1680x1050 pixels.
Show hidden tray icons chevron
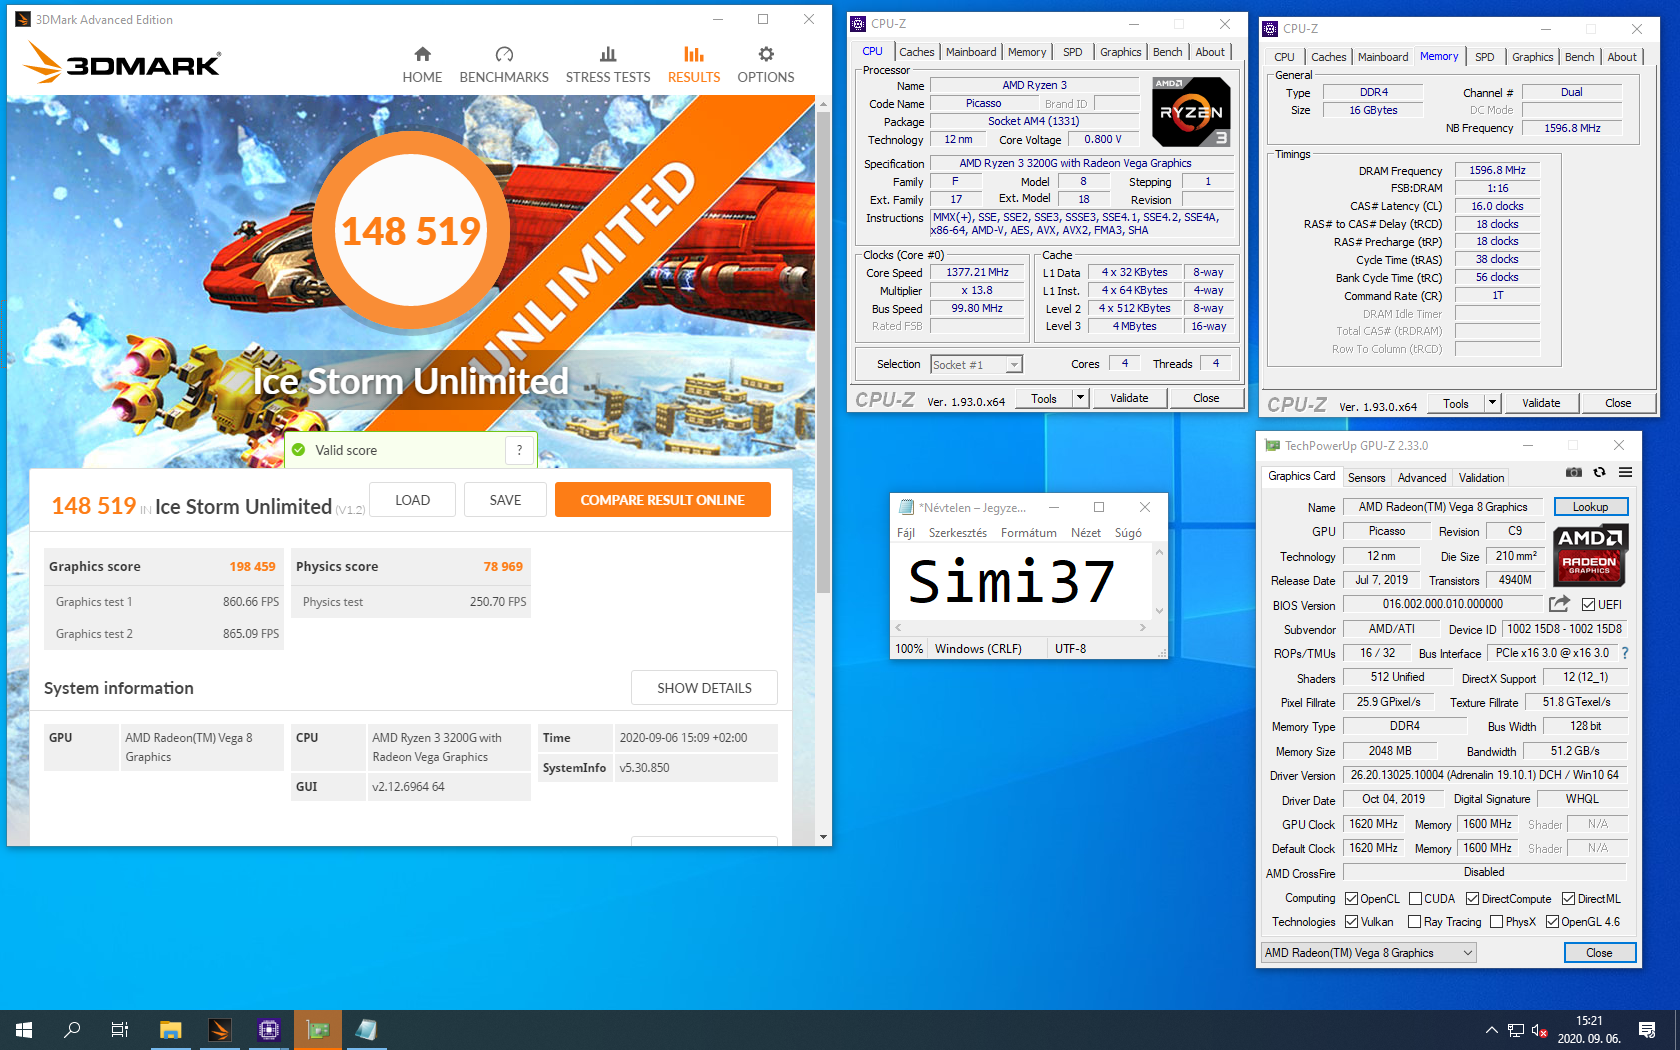click(x=1491, y=1030)
